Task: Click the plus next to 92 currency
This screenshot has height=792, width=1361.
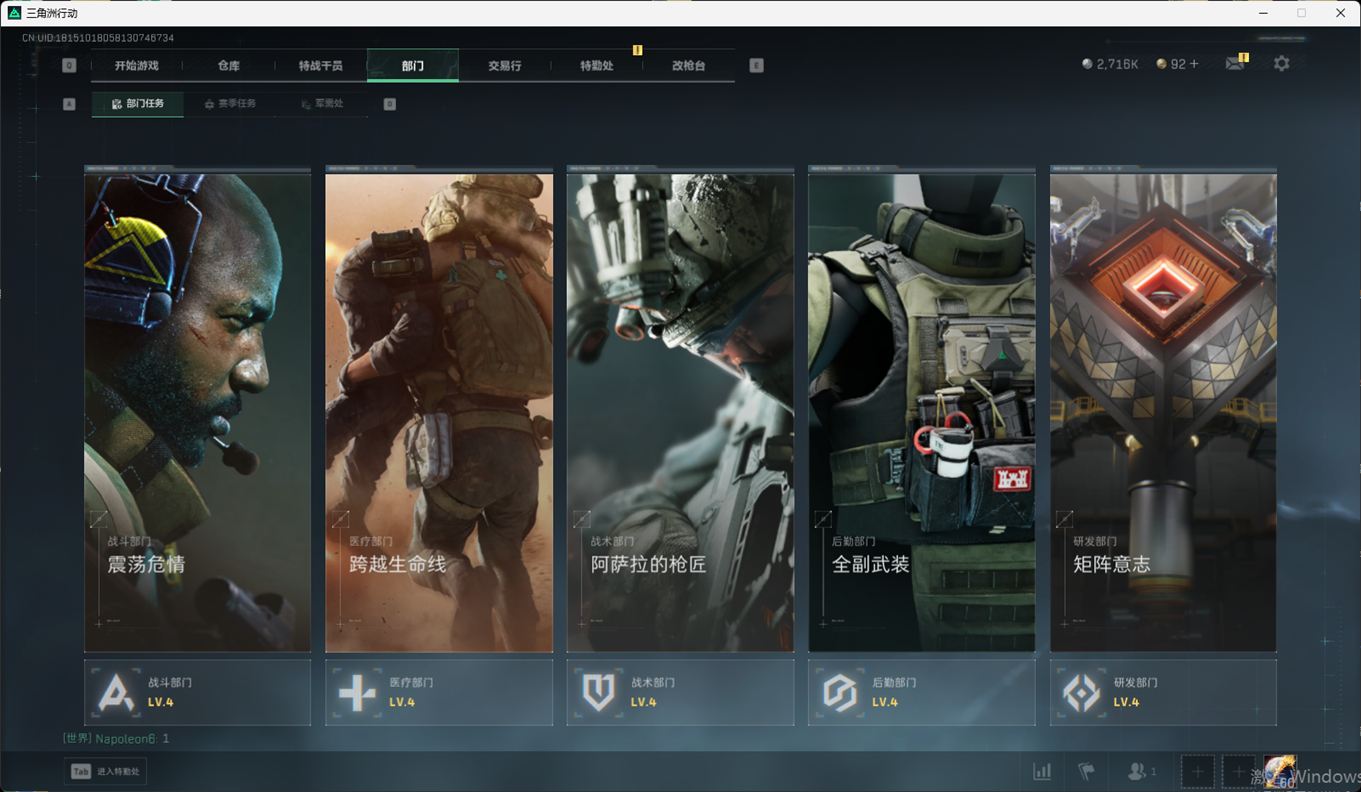Action: [x=1194, y=64]
